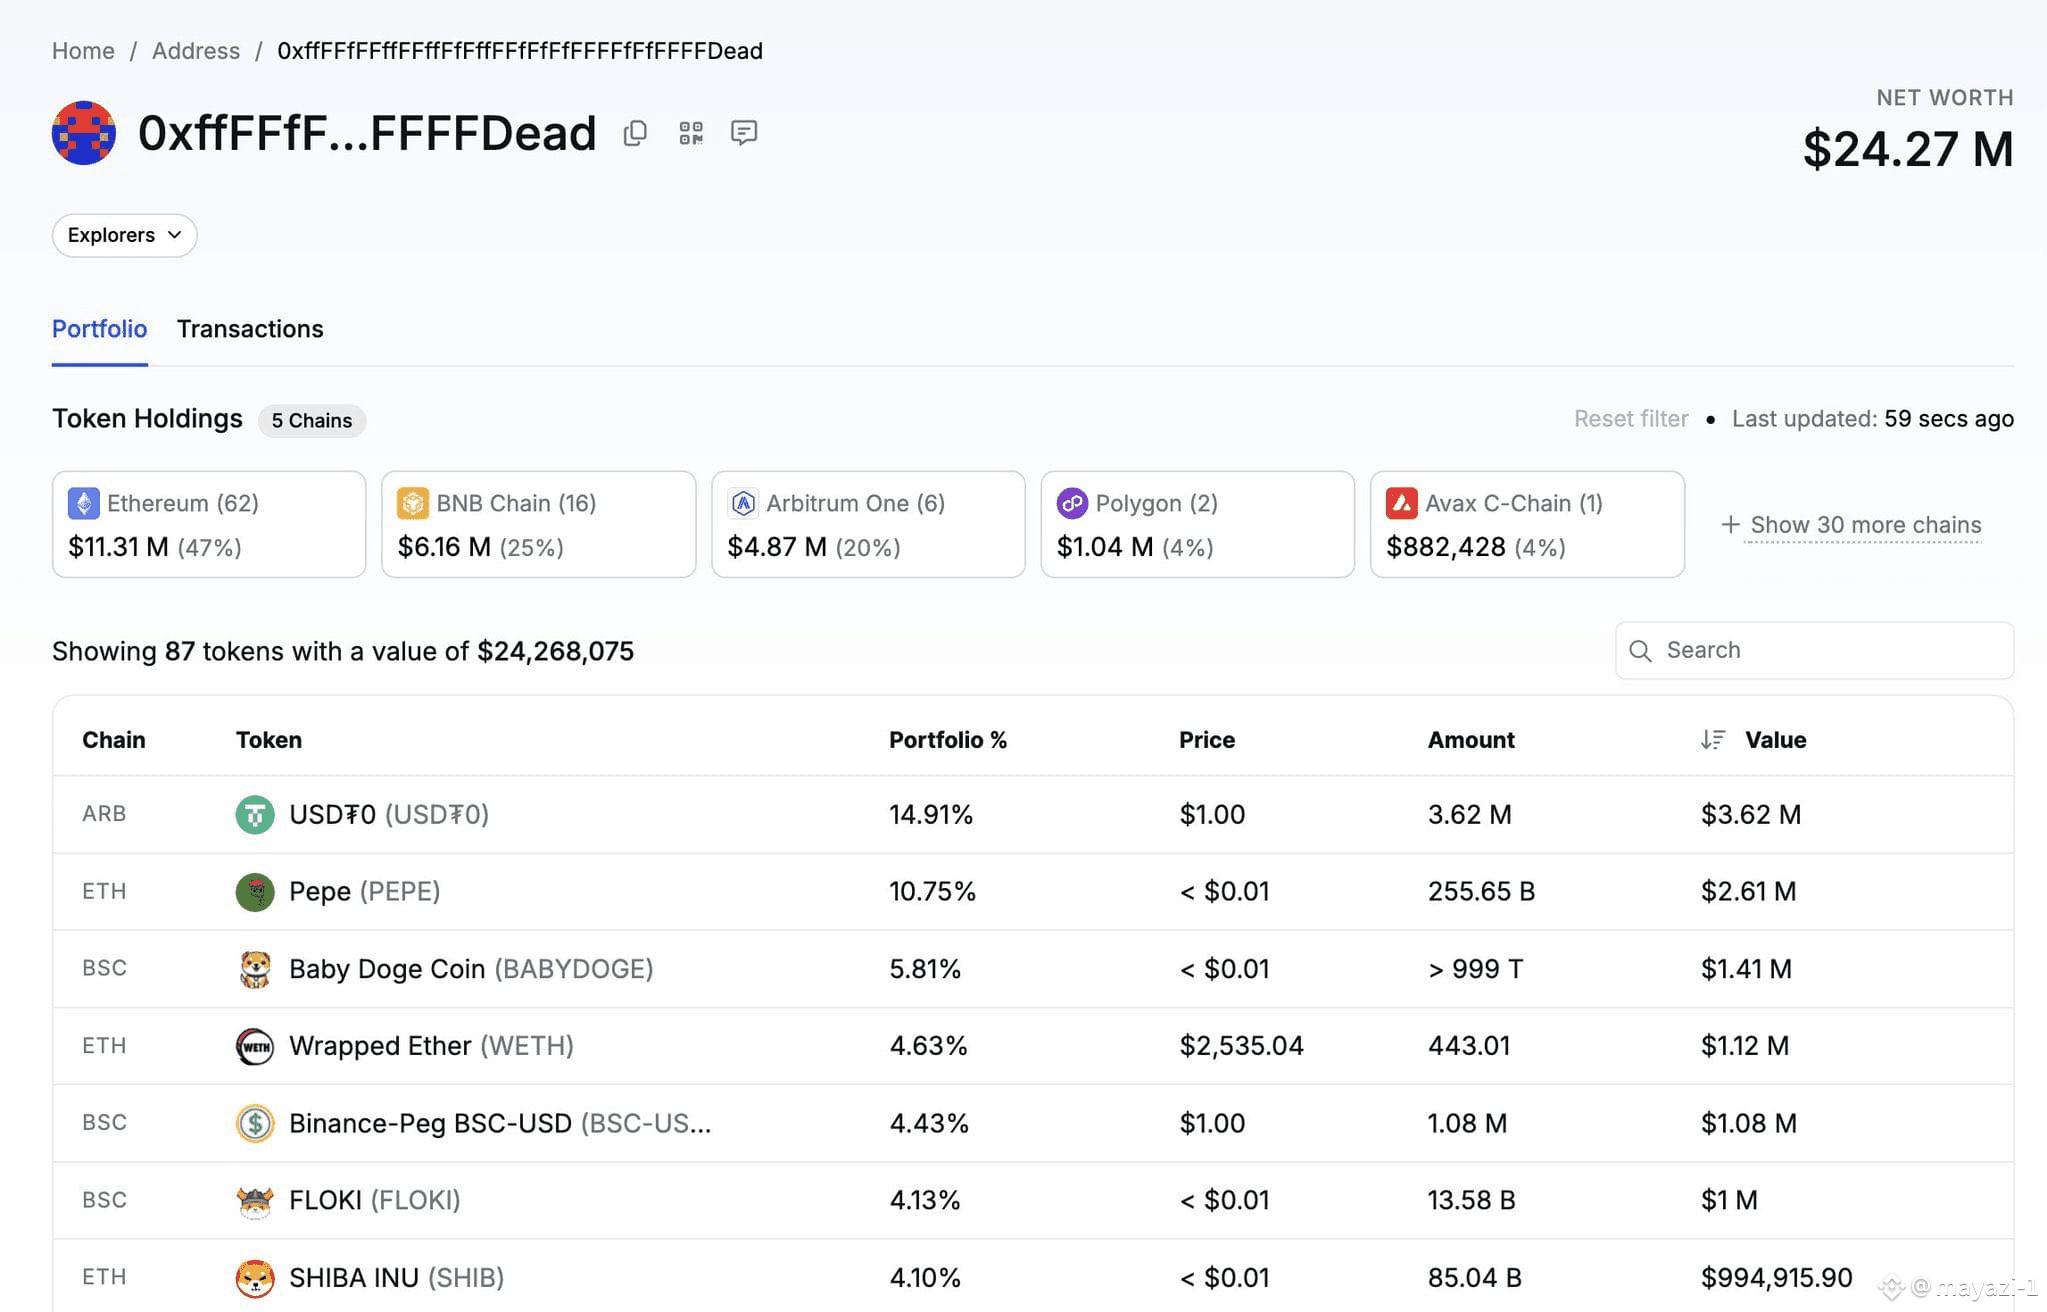Switch to the Transactions tab

(250, 329)
